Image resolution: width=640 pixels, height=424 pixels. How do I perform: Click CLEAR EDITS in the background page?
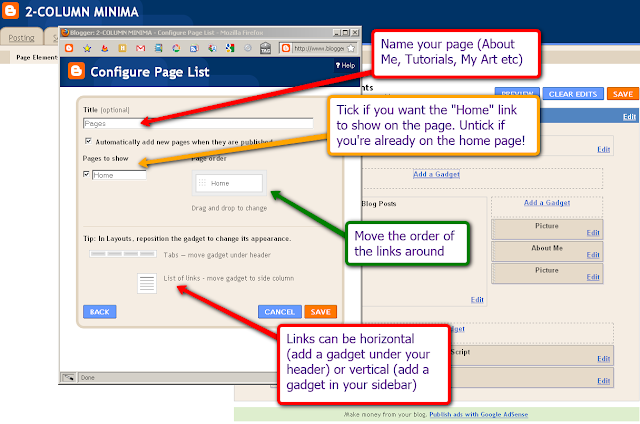pos(573,94)
